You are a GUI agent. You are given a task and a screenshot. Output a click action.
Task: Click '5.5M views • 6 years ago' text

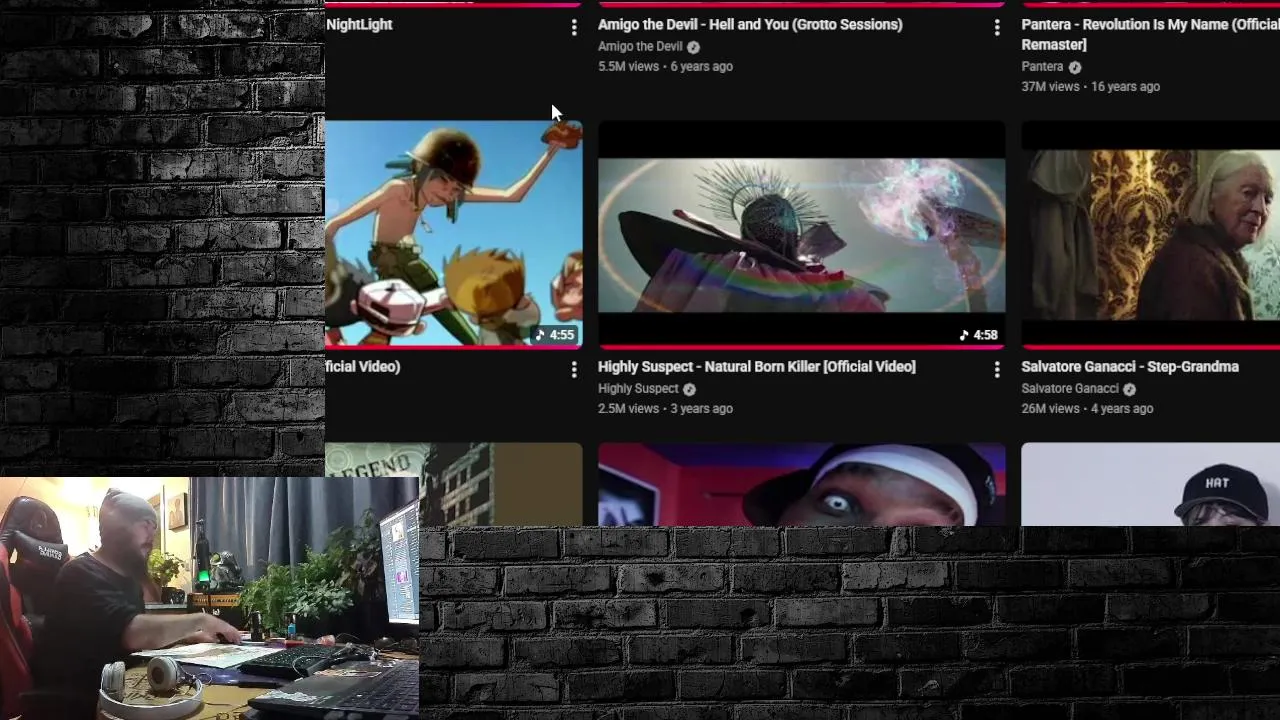click(x=665, y=66)
